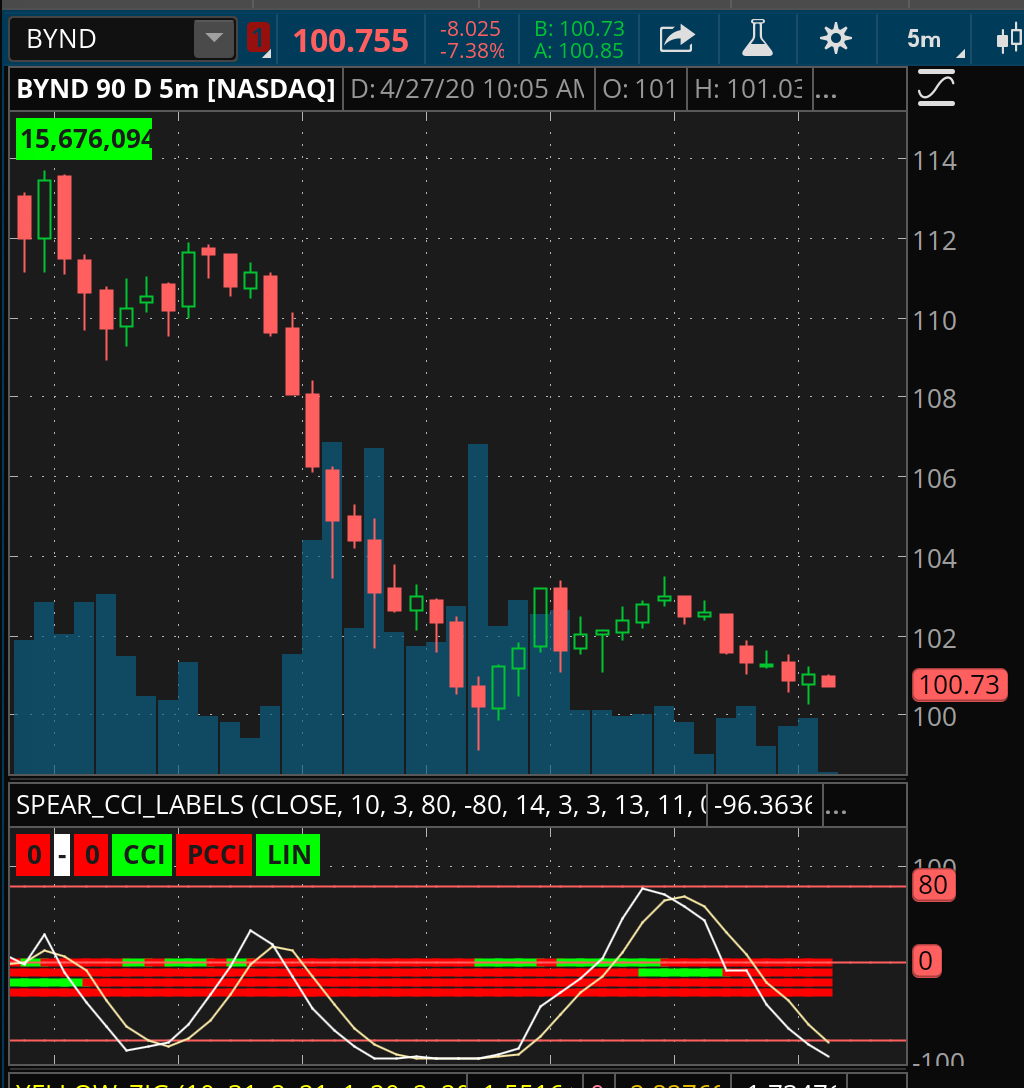1024x1088 pixels.
Task: Click the 100.73 price bubble on axis
Action: click(x=959, y=685)
